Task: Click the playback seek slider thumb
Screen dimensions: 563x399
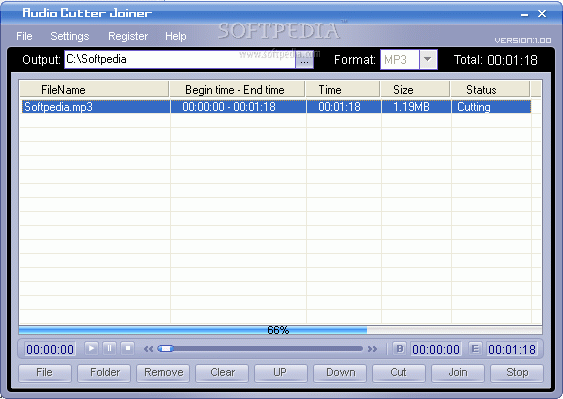Action: 166,348
